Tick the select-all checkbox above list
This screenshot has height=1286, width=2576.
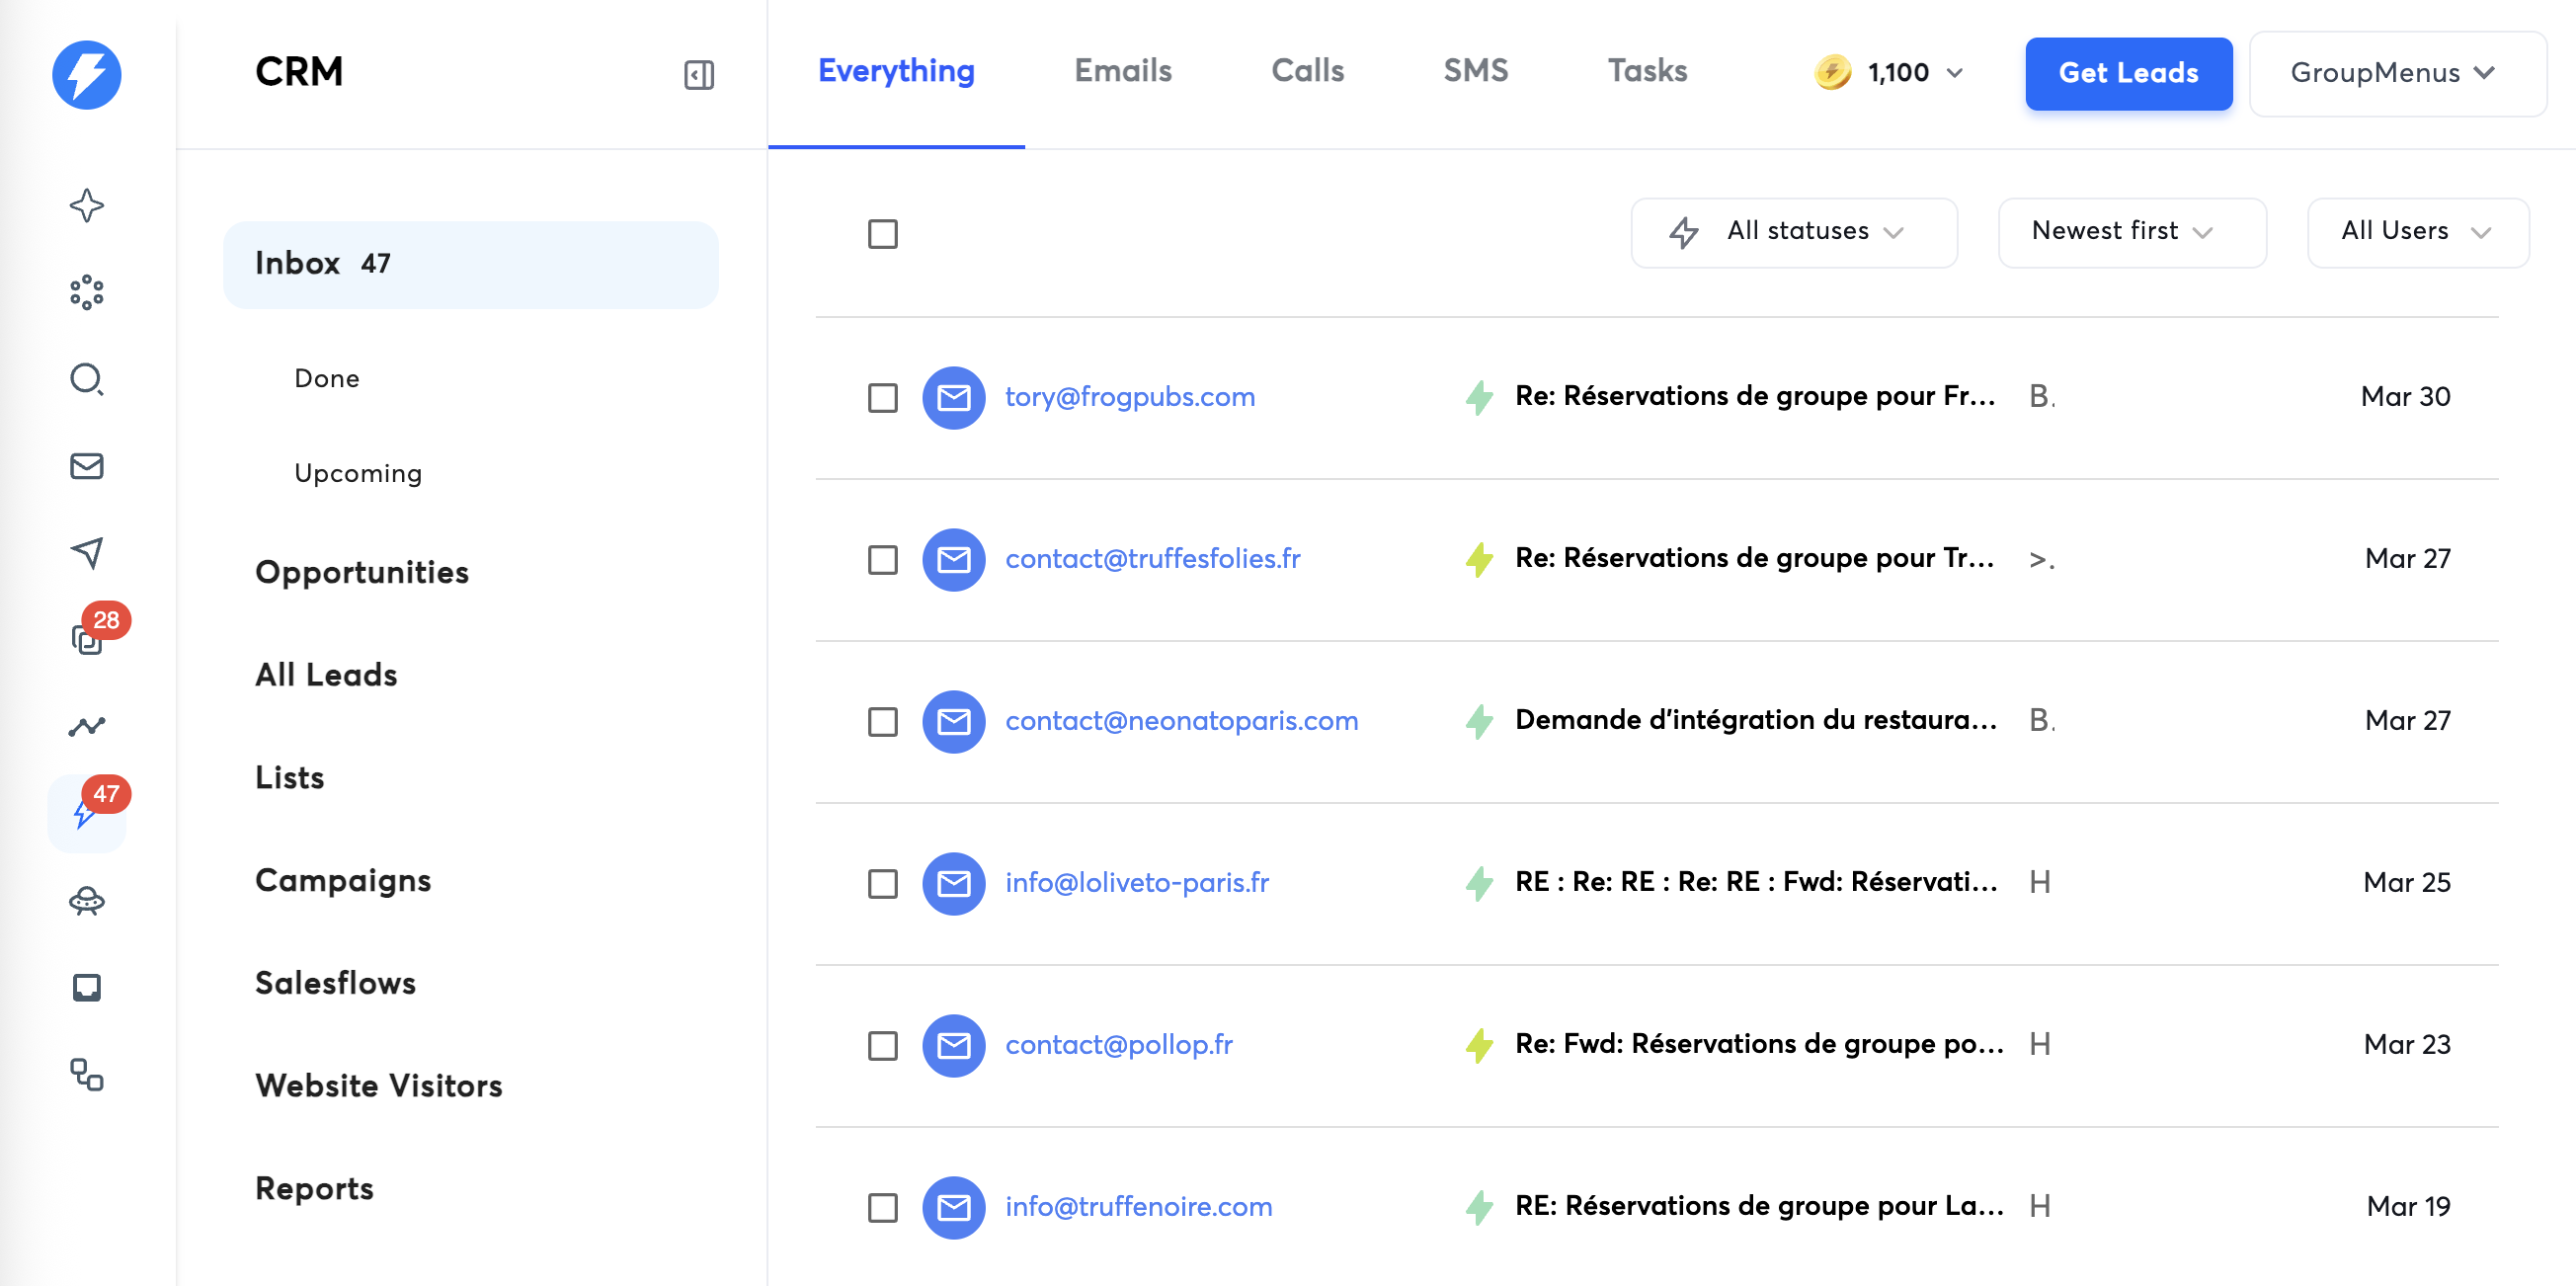(882, 234)
